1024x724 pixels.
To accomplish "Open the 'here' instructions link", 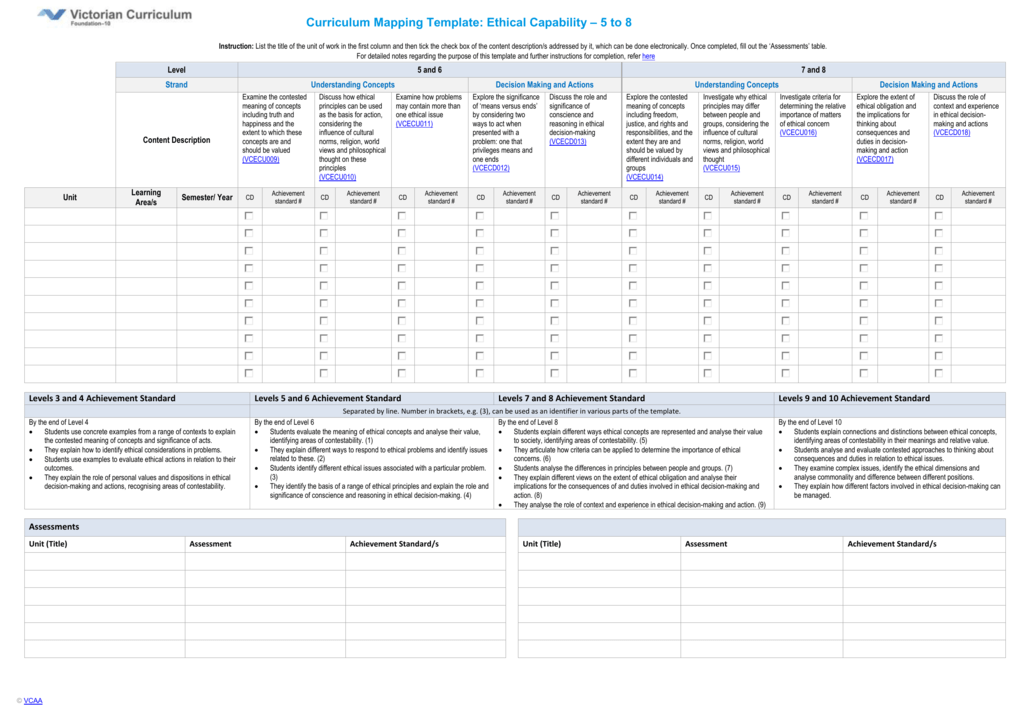I will (648, 56).
